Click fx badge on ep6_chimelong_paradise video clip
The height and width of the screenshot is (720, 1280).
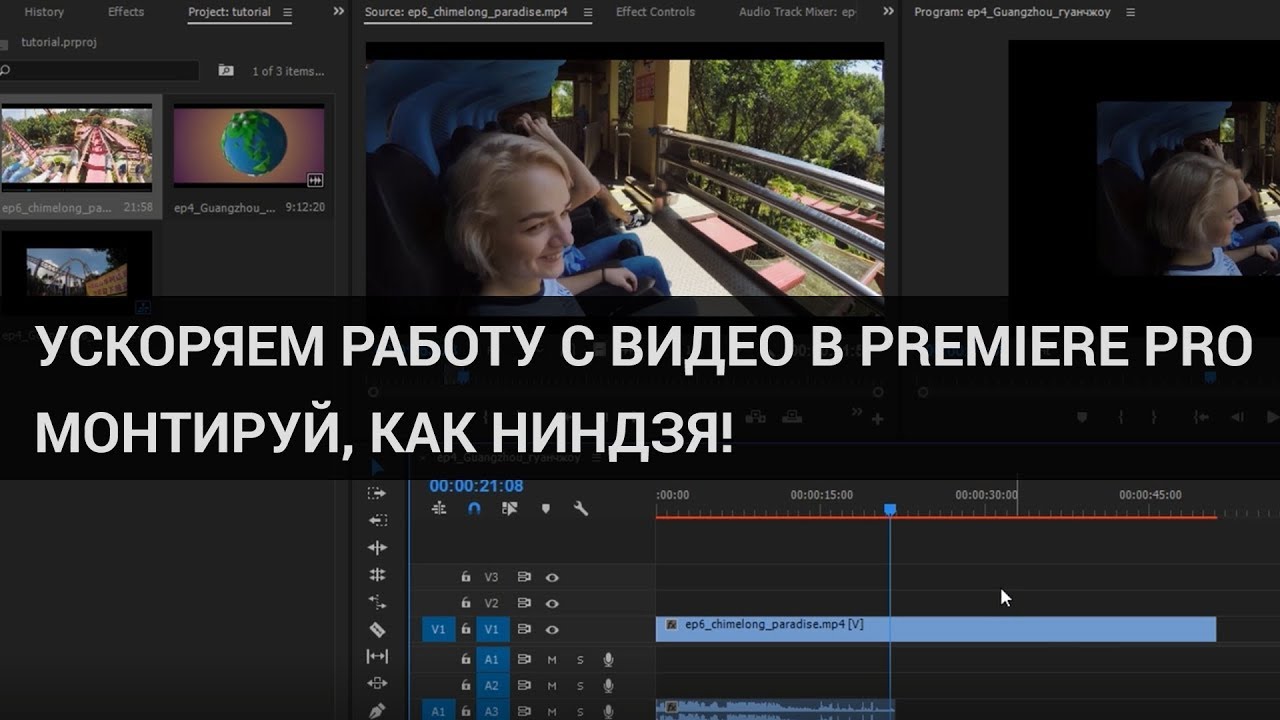pos(671,625)
